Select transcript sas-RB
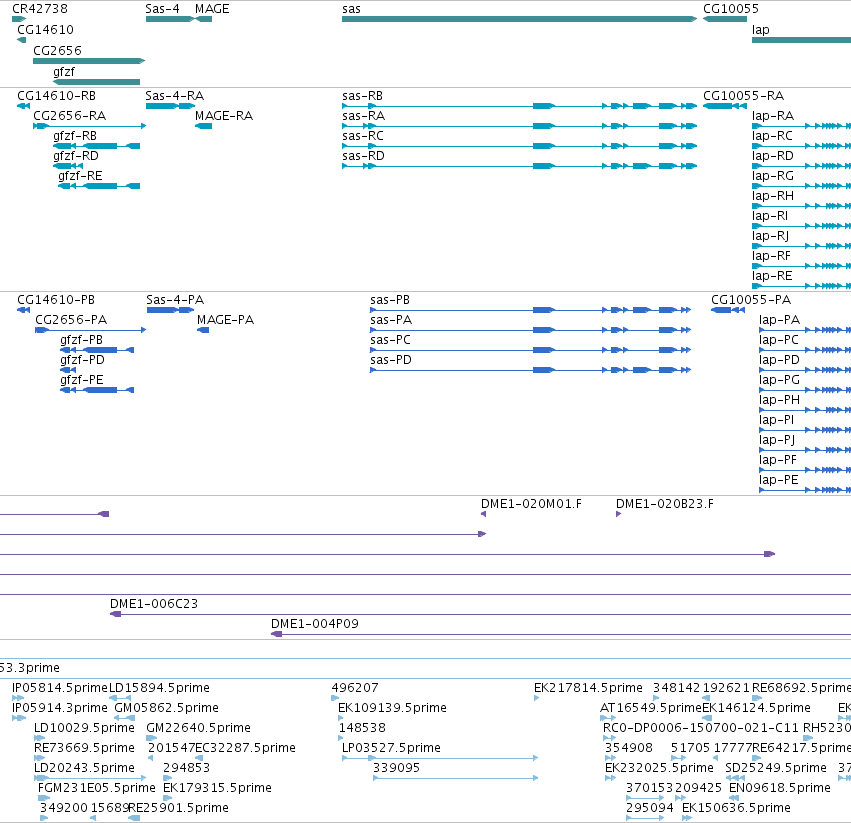The width and height of the screenshot is (851, 823). pyautogui.click(x=519, y=106)
